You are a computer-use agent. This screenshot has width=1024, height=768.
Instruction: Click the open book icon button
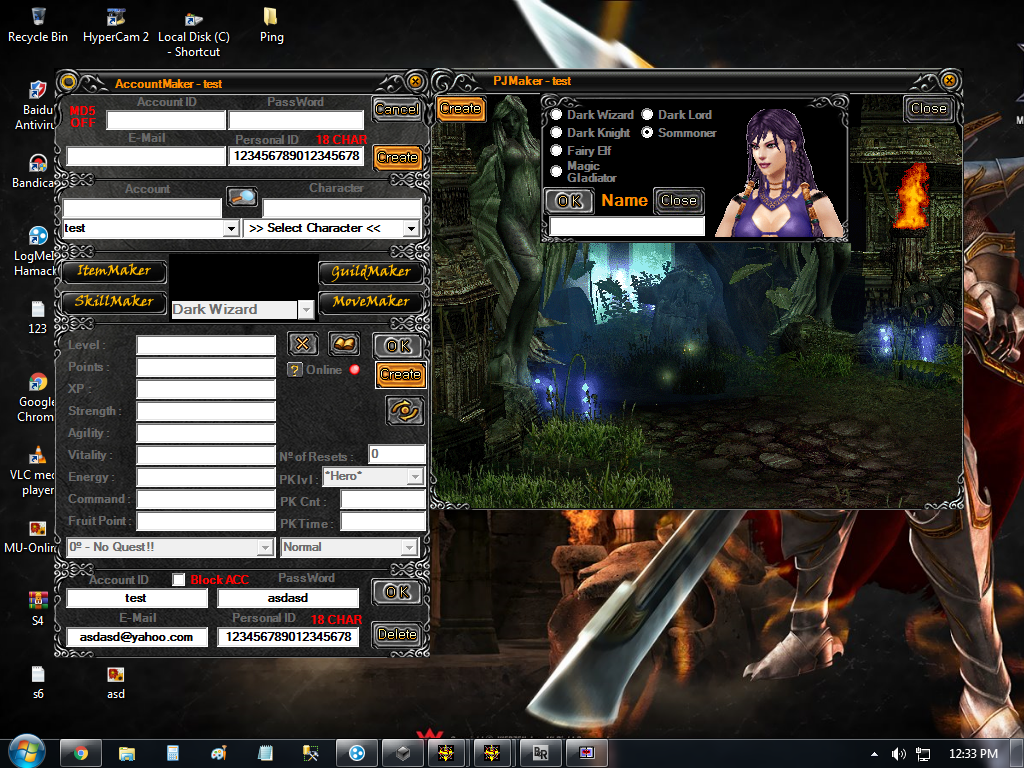(344, 344)
